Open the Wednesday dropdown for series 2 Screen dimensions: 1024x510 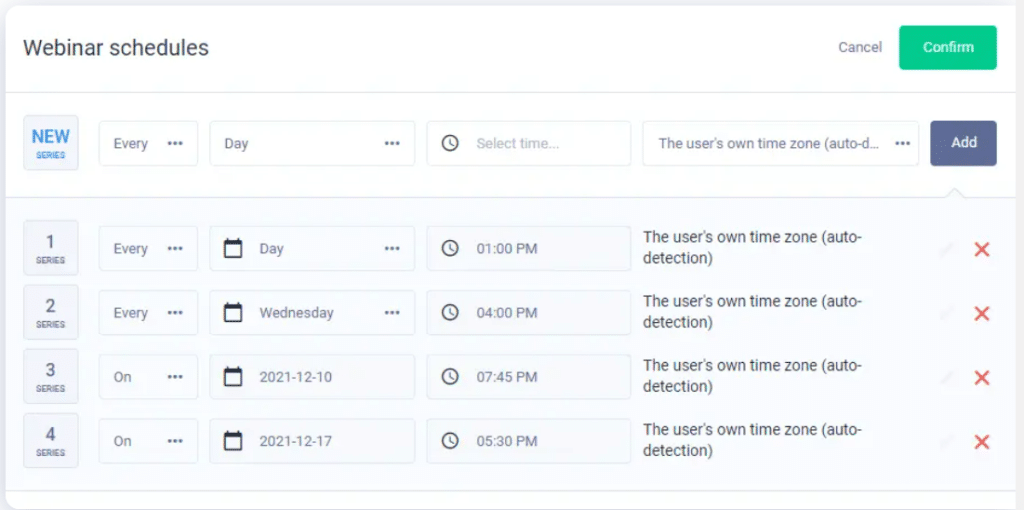point(312,313)
